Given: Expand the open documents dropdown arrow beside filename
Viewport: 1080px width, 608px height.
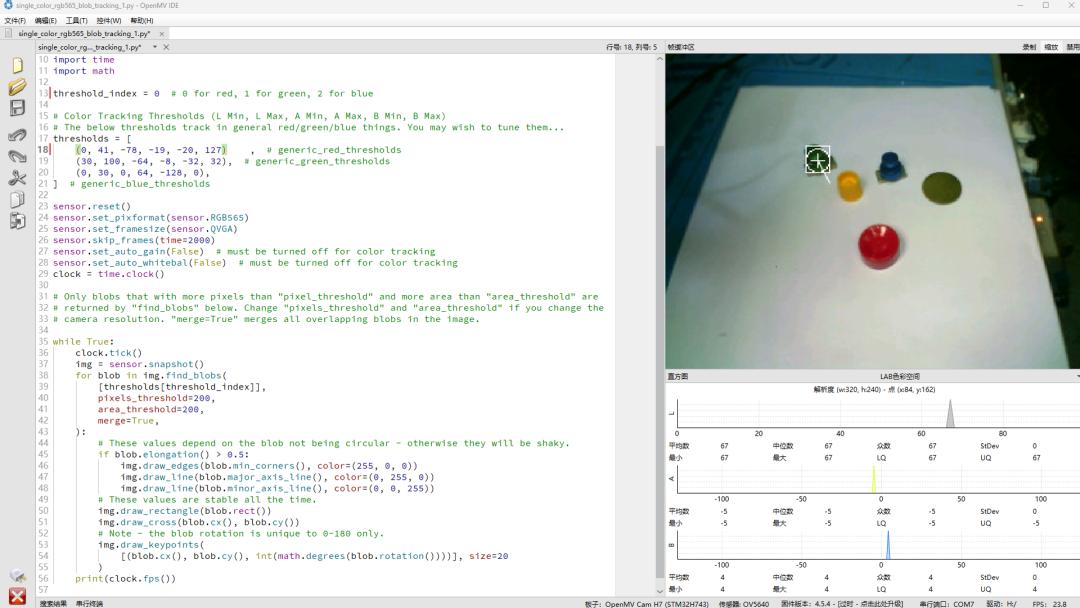Looking at the screenshot, I should coord(154,47).
